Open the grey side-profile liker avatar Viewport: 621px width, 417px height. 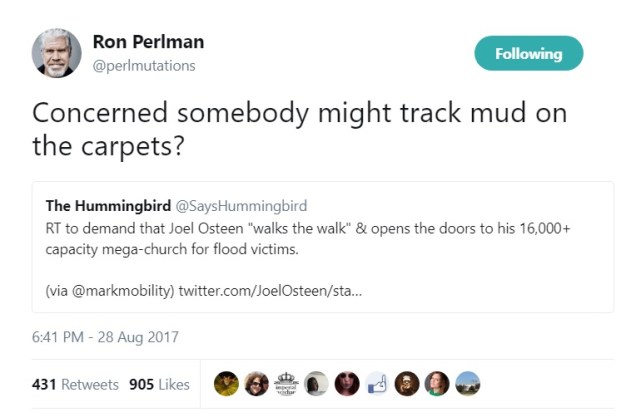point(317,384)
